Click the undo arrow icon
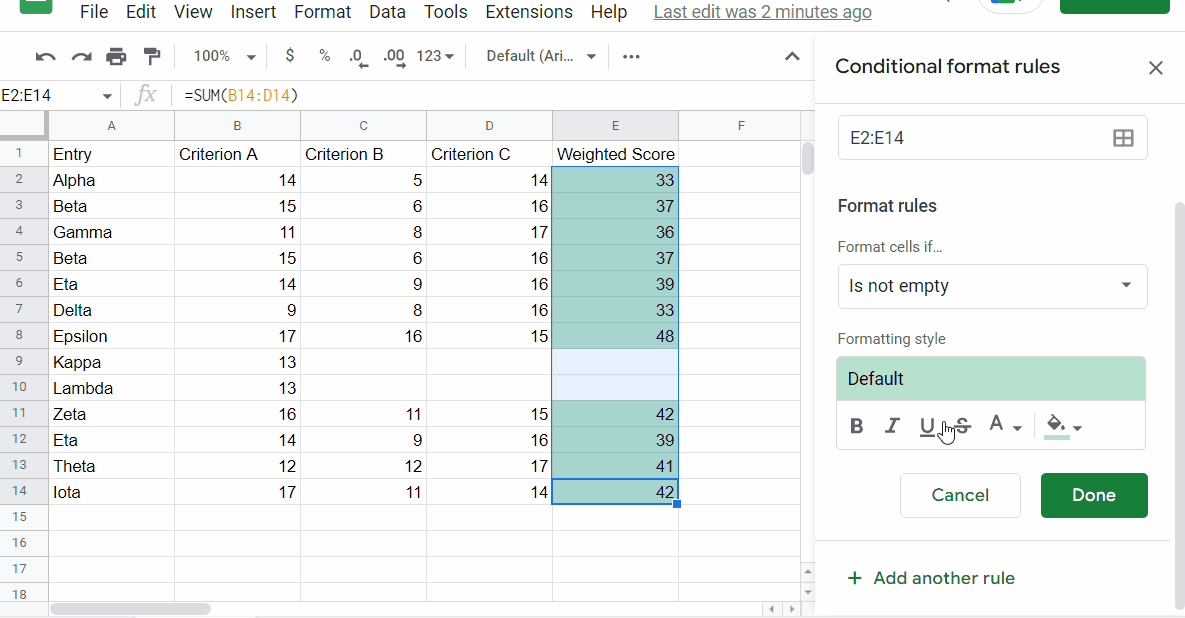The width and height of the screenshot is (1185, 618). [x=45, y=57]
